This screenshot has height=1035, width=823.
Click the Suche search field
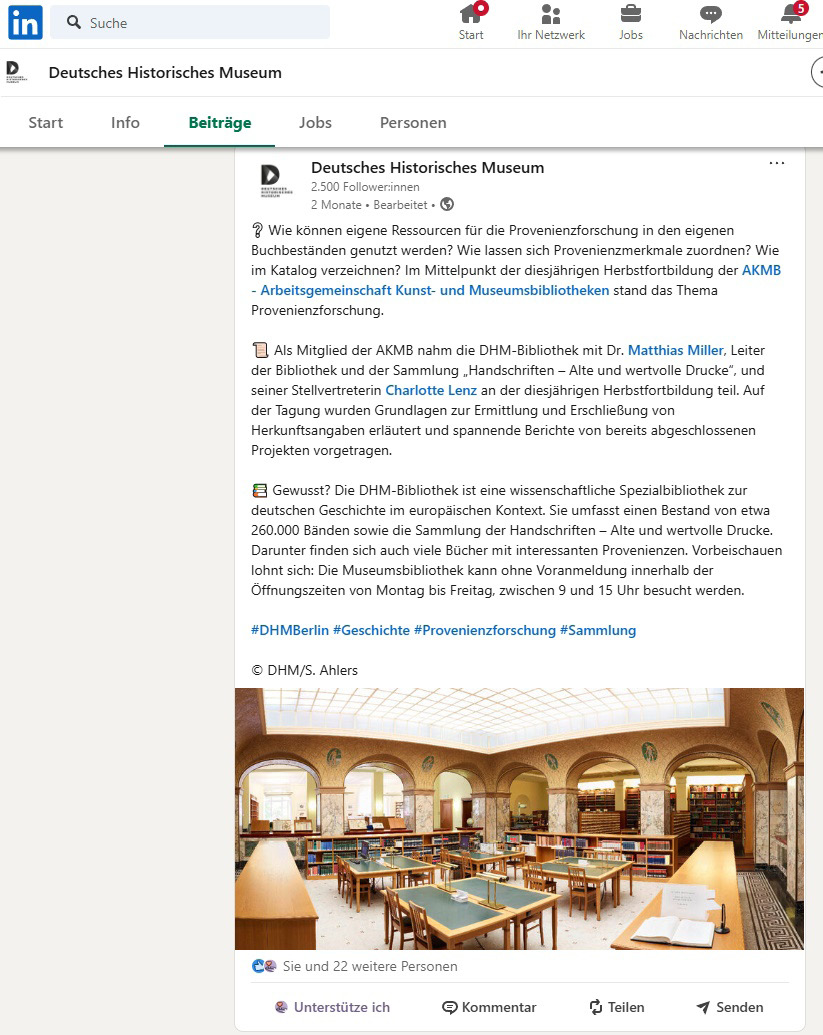click(x=190, y=21)
